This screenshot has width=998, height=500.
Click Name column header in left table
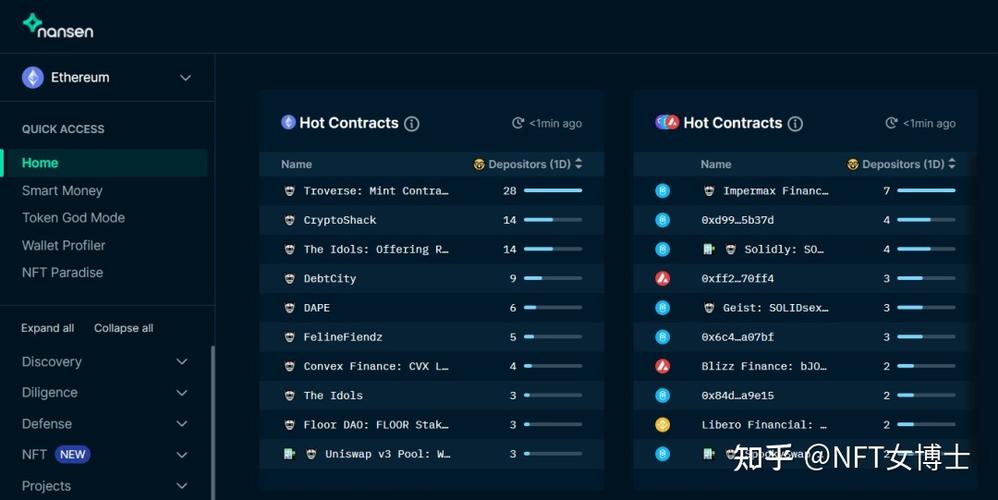point(297,164)
